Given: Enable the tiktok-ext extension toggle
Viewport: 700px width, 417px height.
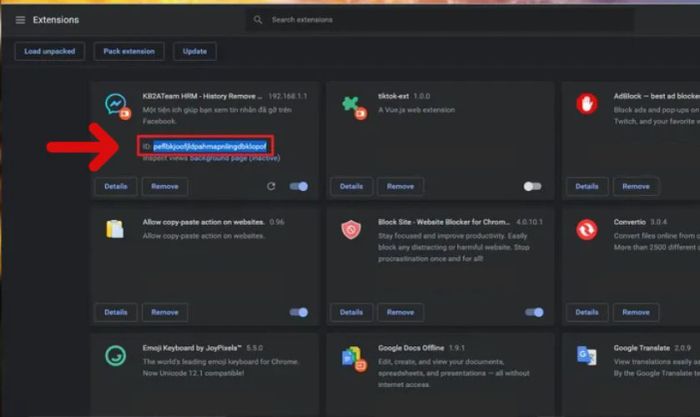Looking at the screenshot, I should [x=533, y=186].
